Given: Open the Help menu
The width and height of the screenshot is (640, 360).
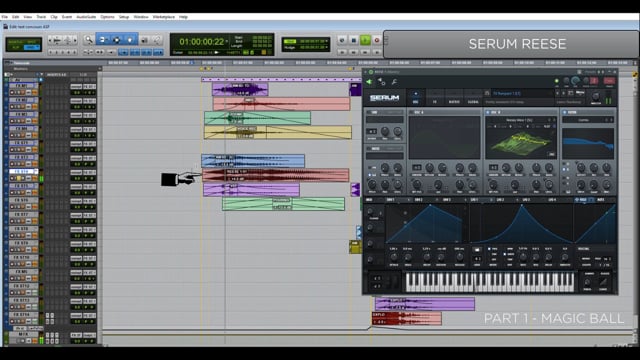Looking at the screenshot, I should [183, 17].
